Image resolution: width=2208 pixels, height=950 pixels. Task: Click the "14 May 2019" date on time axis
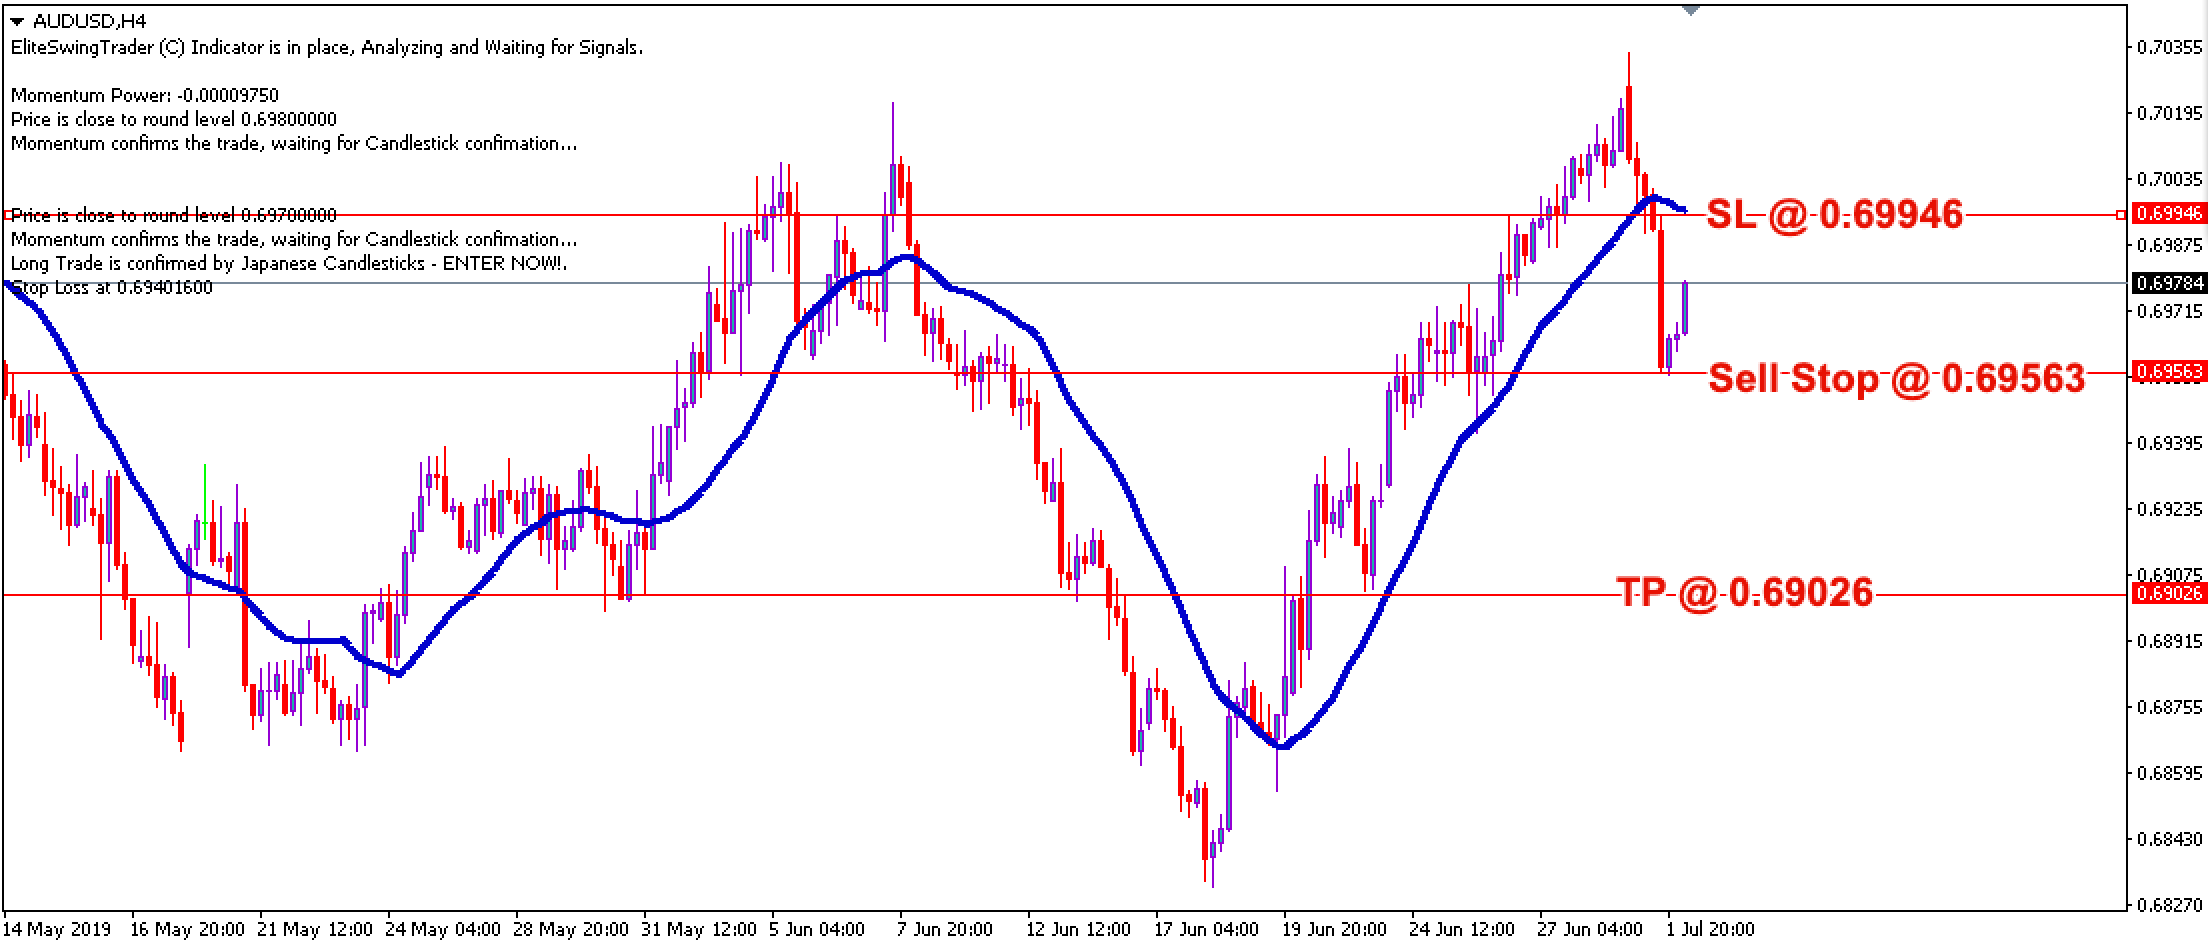[x=57, y=929]
